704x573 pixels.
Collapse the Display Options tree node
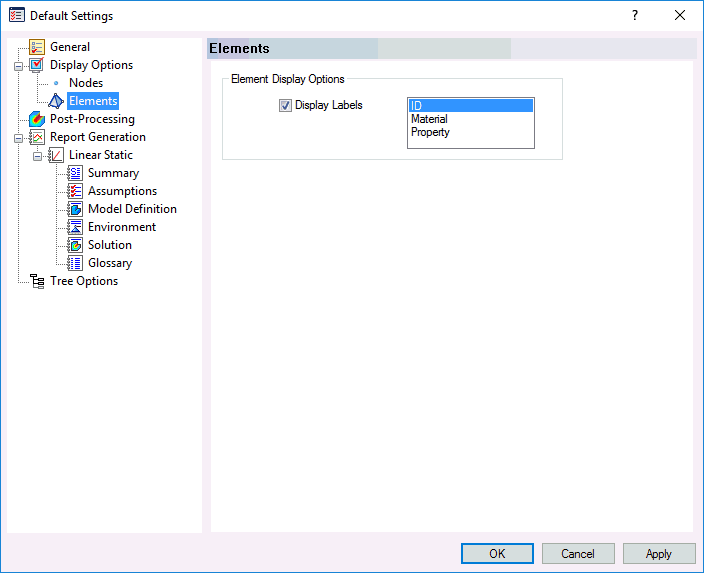tap(18, 66)
